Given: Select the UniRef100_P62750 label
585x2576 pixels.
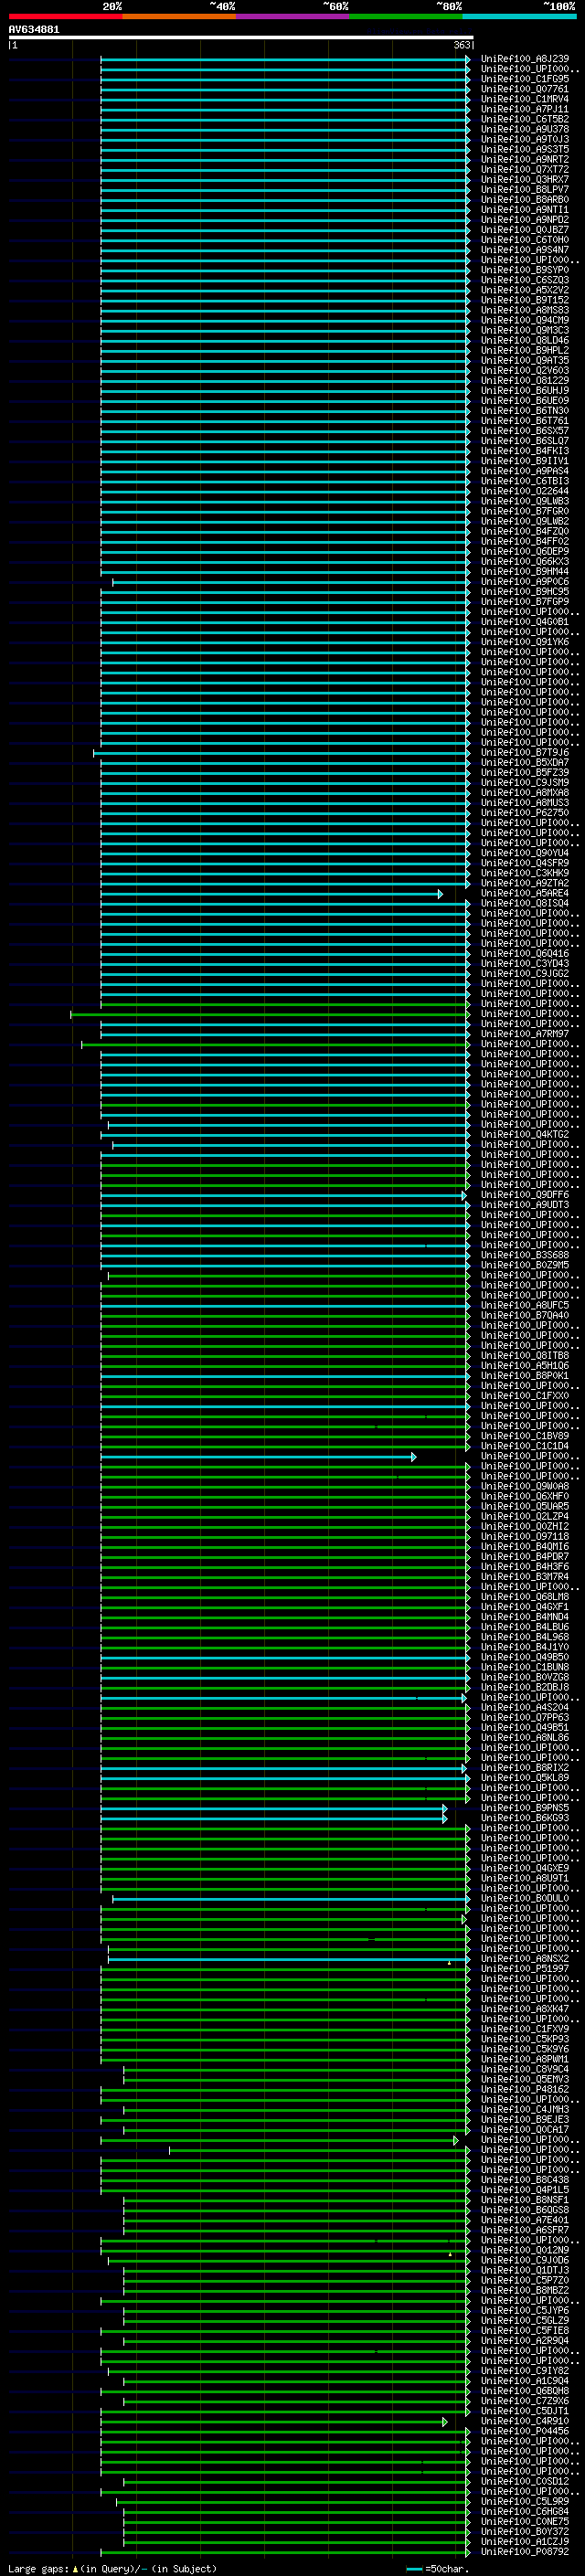Looking at the screenshot, I should 524,813.
